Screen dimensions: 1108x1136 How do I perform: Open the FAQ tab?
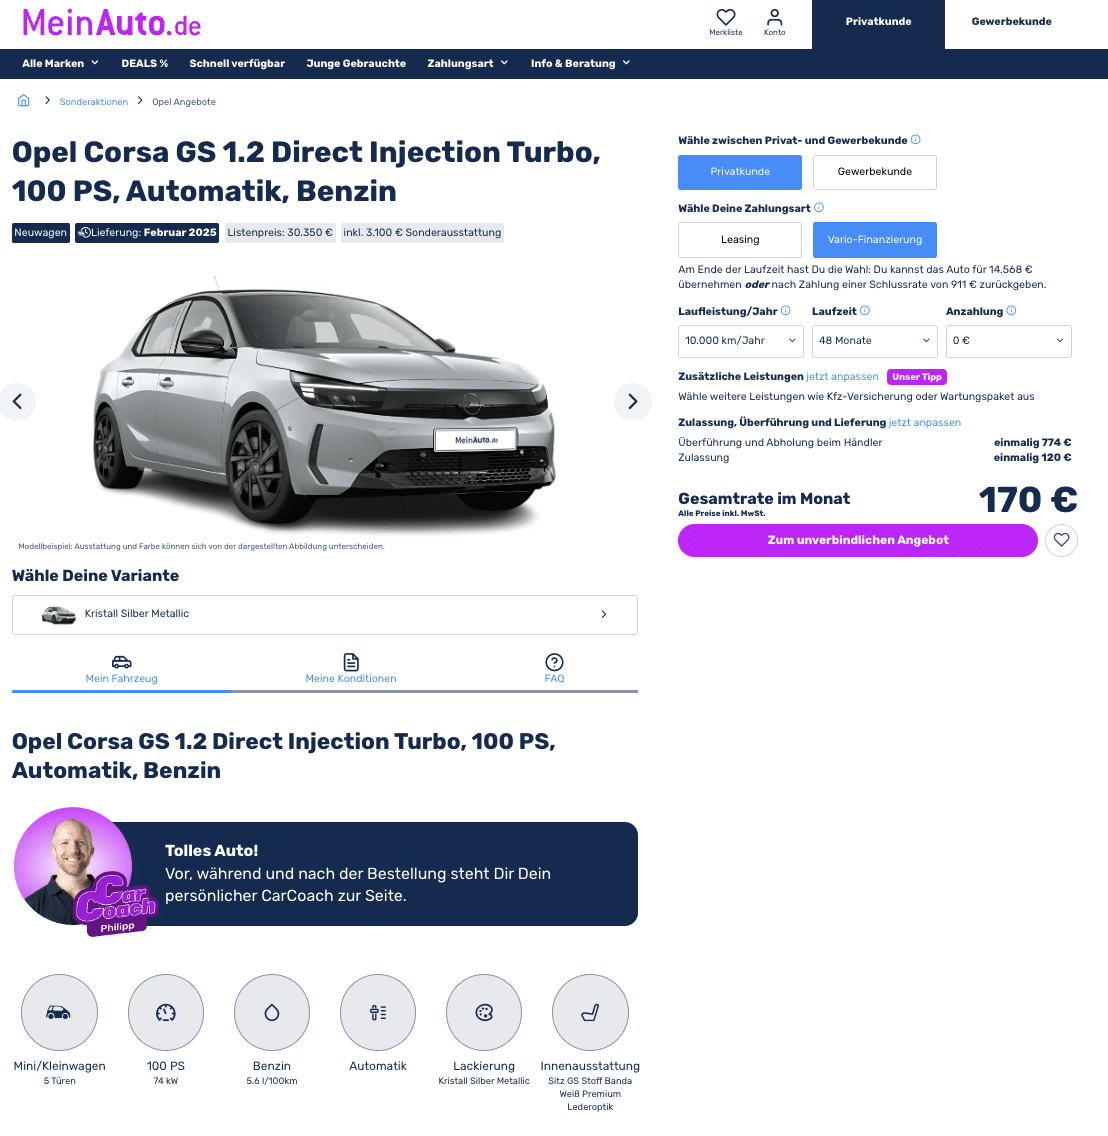pos(554,669)
